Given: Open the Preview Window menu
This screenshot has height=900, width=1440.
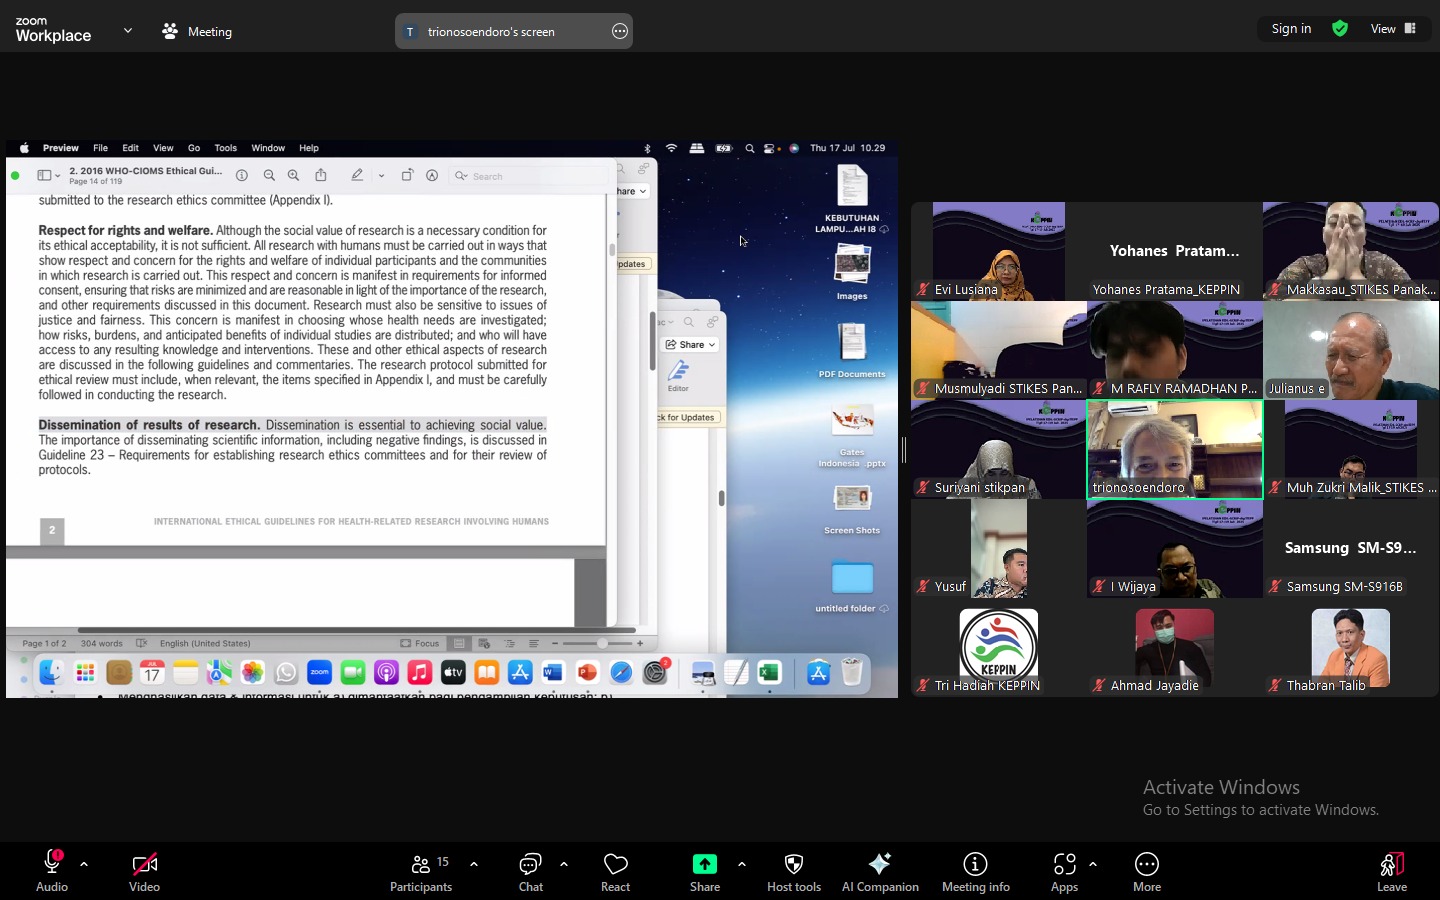Looking at the screenshot, I should point(268,148).
